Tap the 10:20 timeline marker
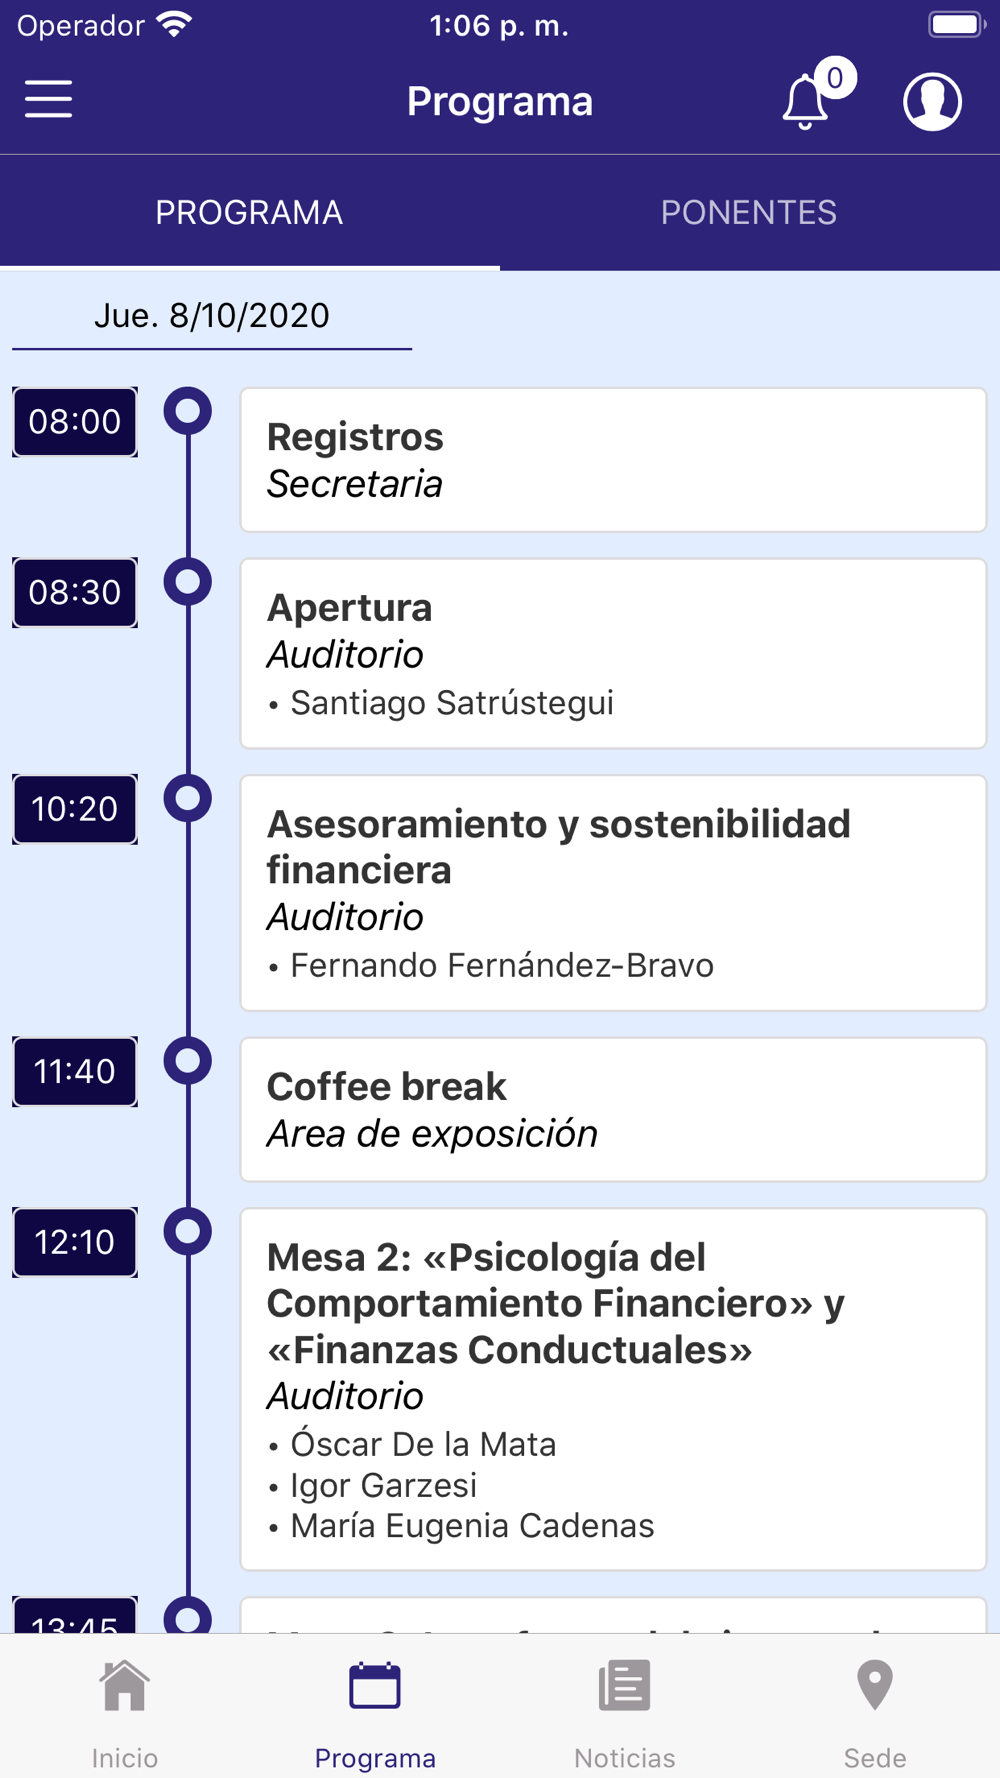The image size is (1000, 1778). (x=188, y=798)
